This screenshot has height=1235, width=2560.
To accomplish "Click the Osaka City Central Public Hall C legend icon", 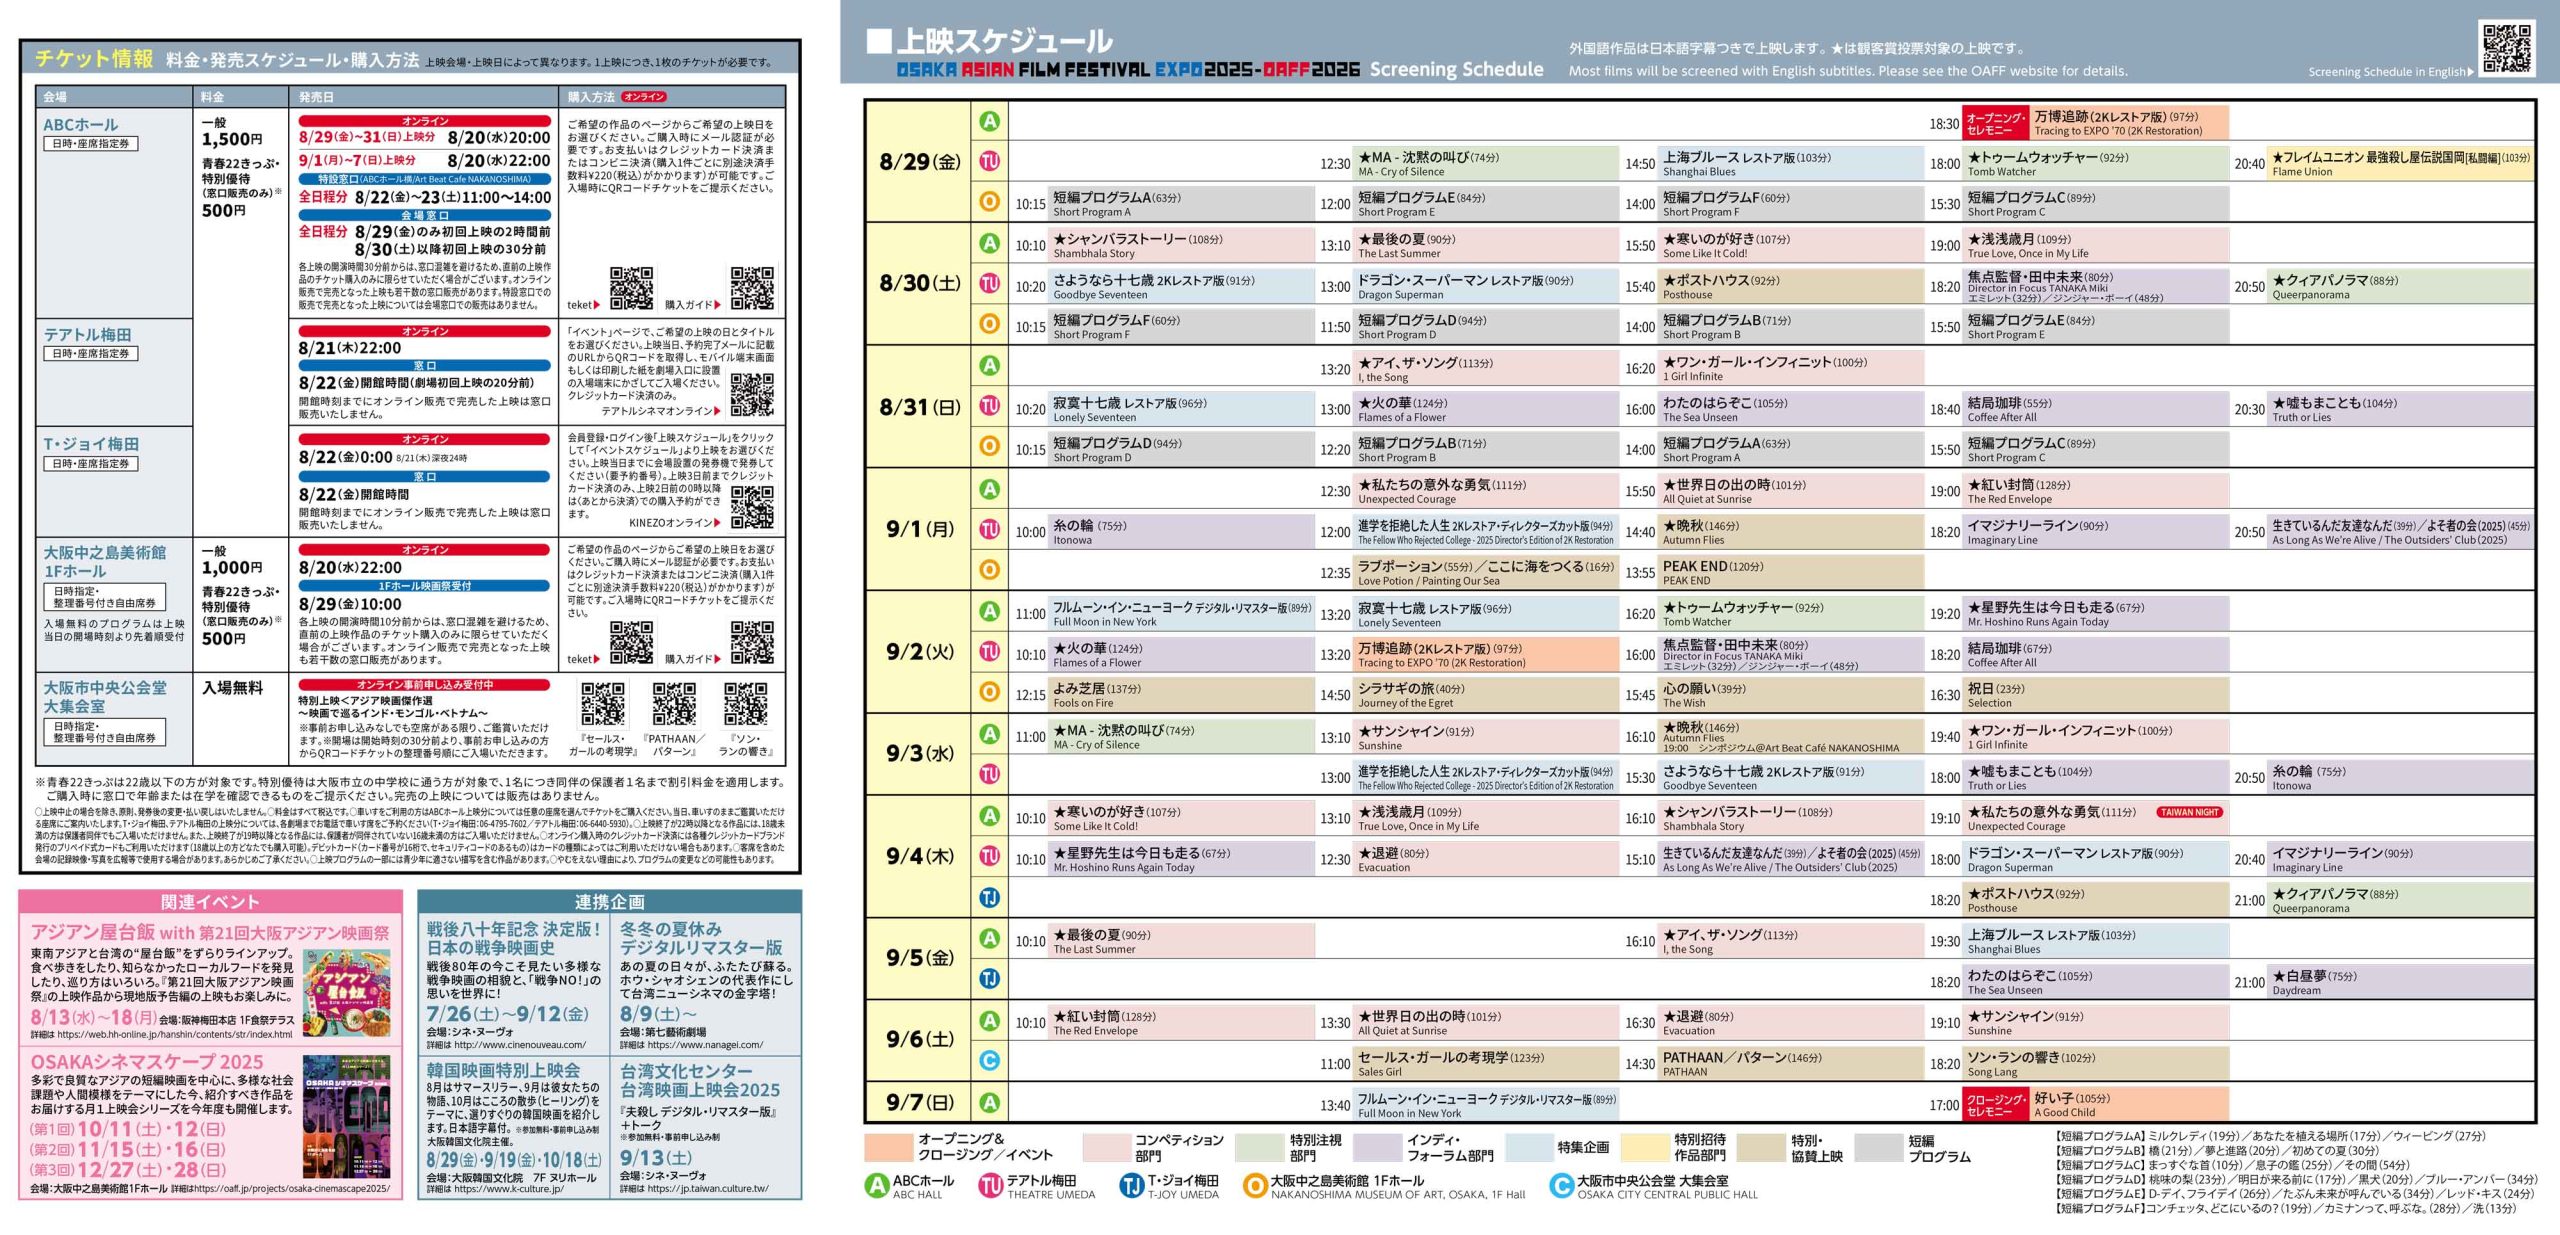I will [1561, 1185].
